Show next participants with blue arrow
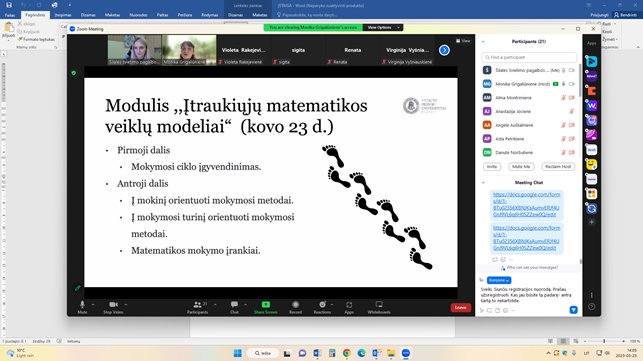Screen dimensions: 643x361 pos(444,50)
